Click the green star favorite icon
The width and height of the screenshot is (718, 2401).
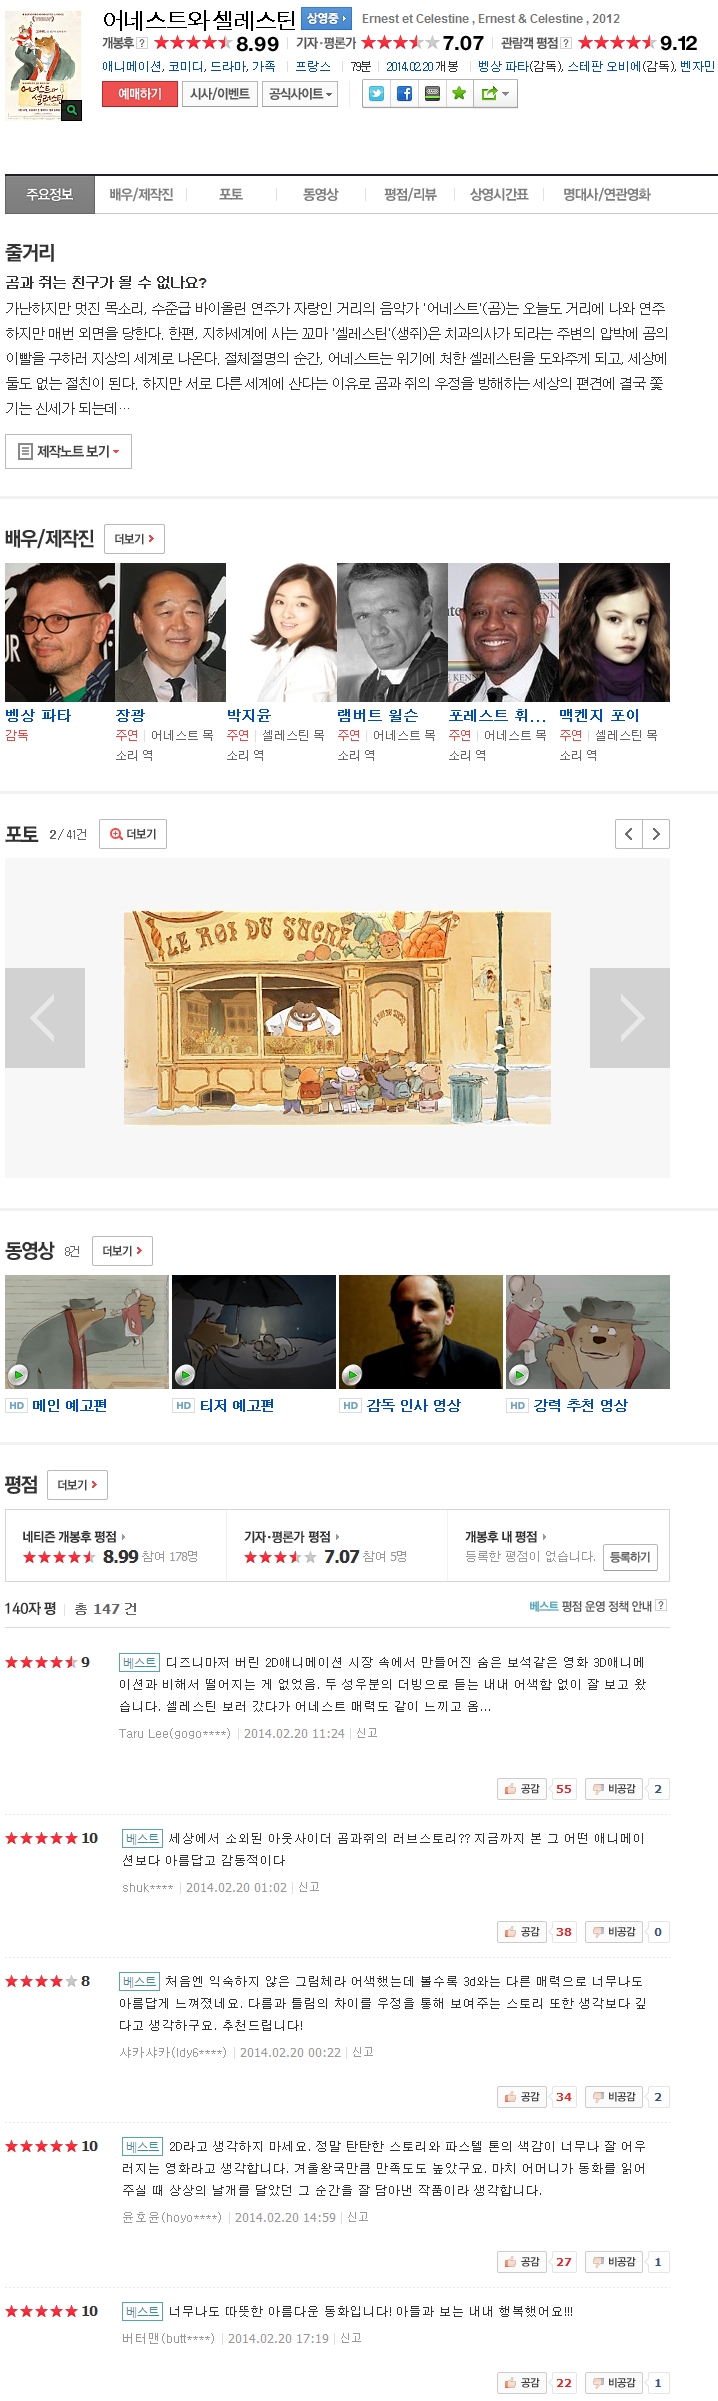click(x=459, y=94)
